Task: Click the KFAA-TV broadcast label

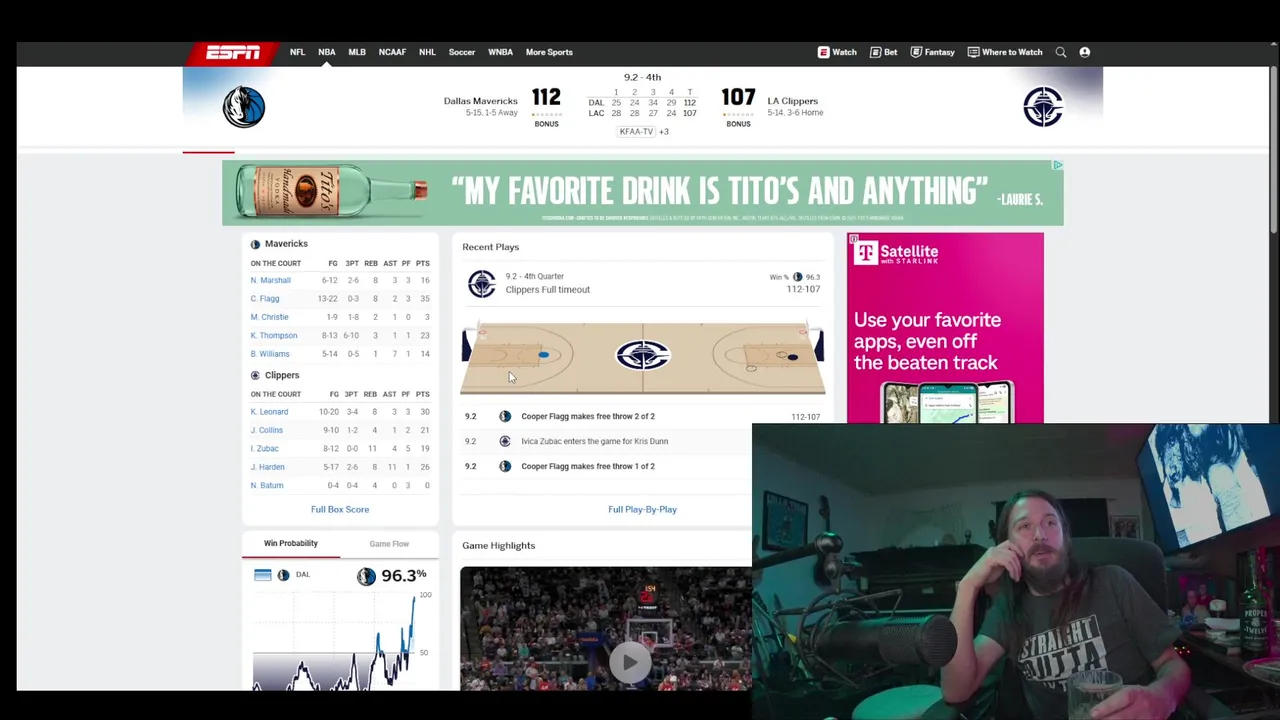Action: [636, 132]
